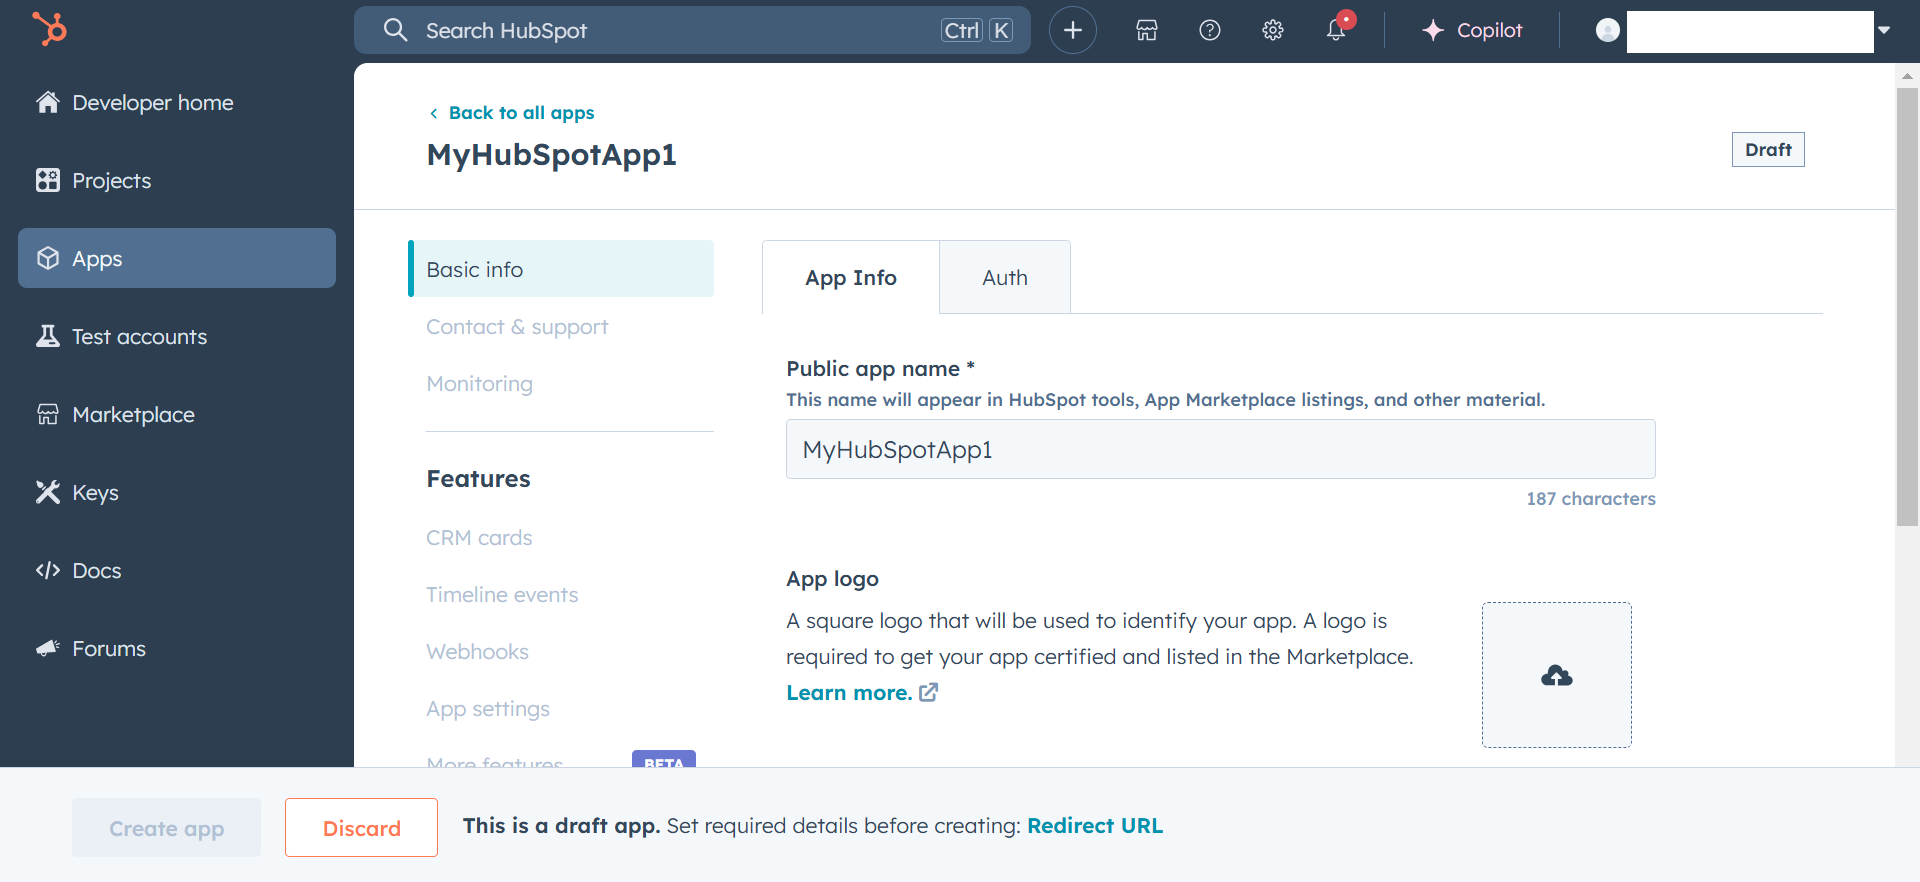Open the settings gear icon
This screenshot has height=882, width=1920.
(1273, 30)
